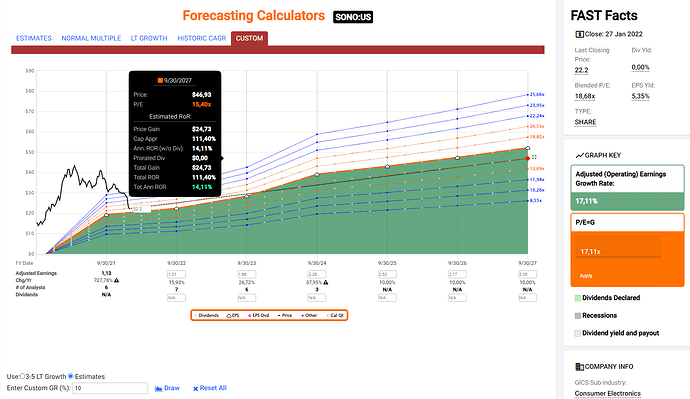The height and width of the screenshot is (399, 690).
Task: Click red price target dot at 9/30/27
Action: point(528,158)
